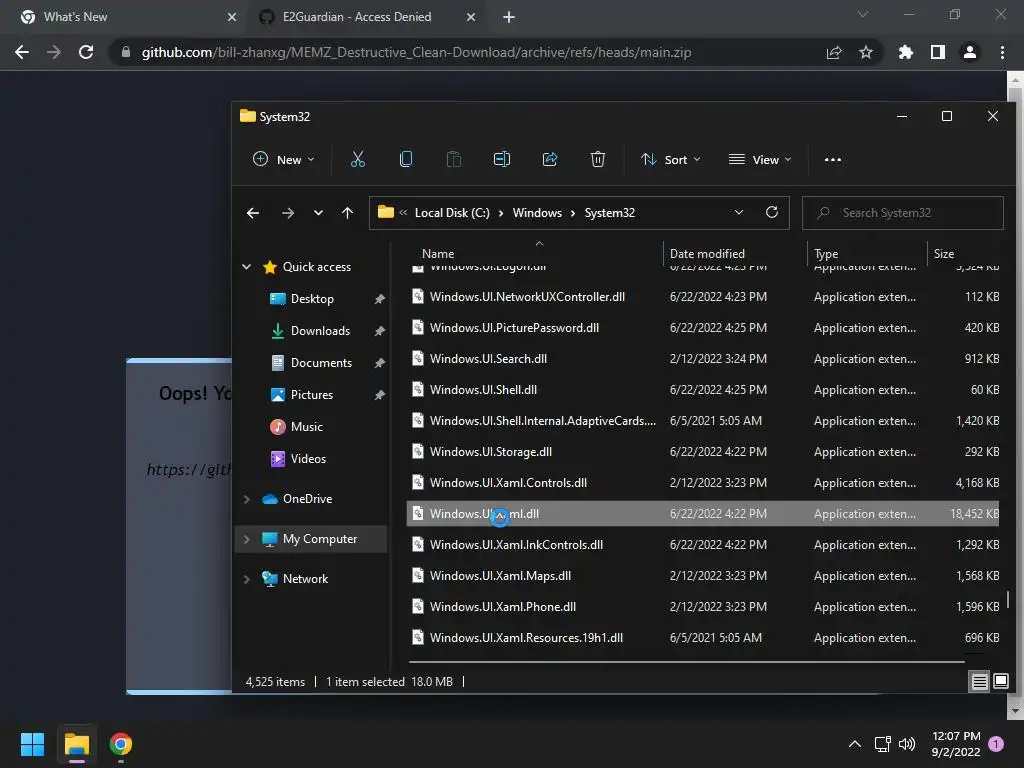Expand the My Computer tree node
The image size is (1024, 768).
pos(246,539)
